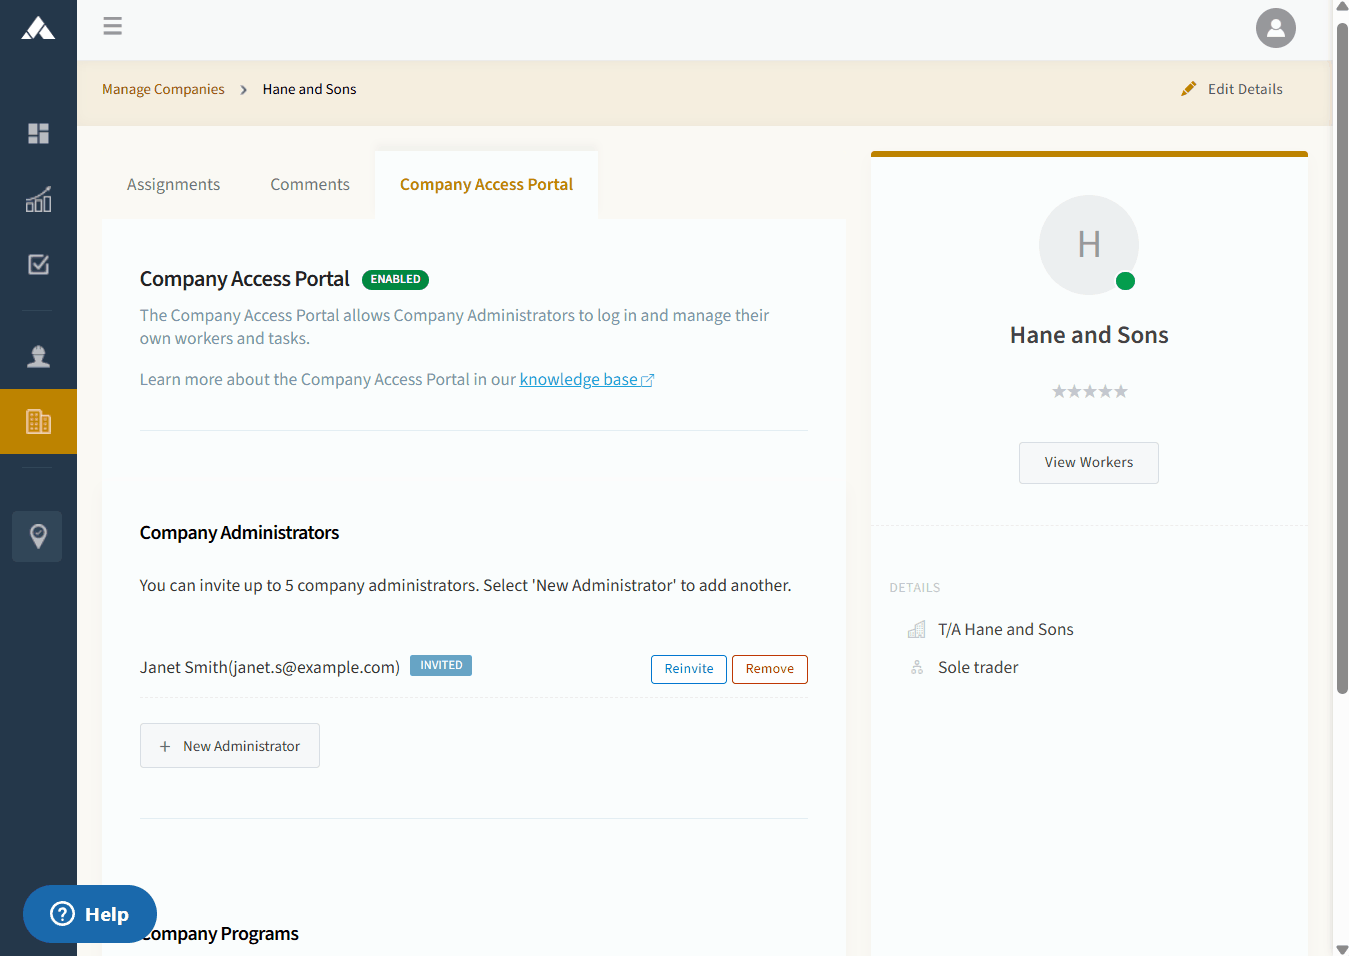Set the company star rating

click(1089, 391)
